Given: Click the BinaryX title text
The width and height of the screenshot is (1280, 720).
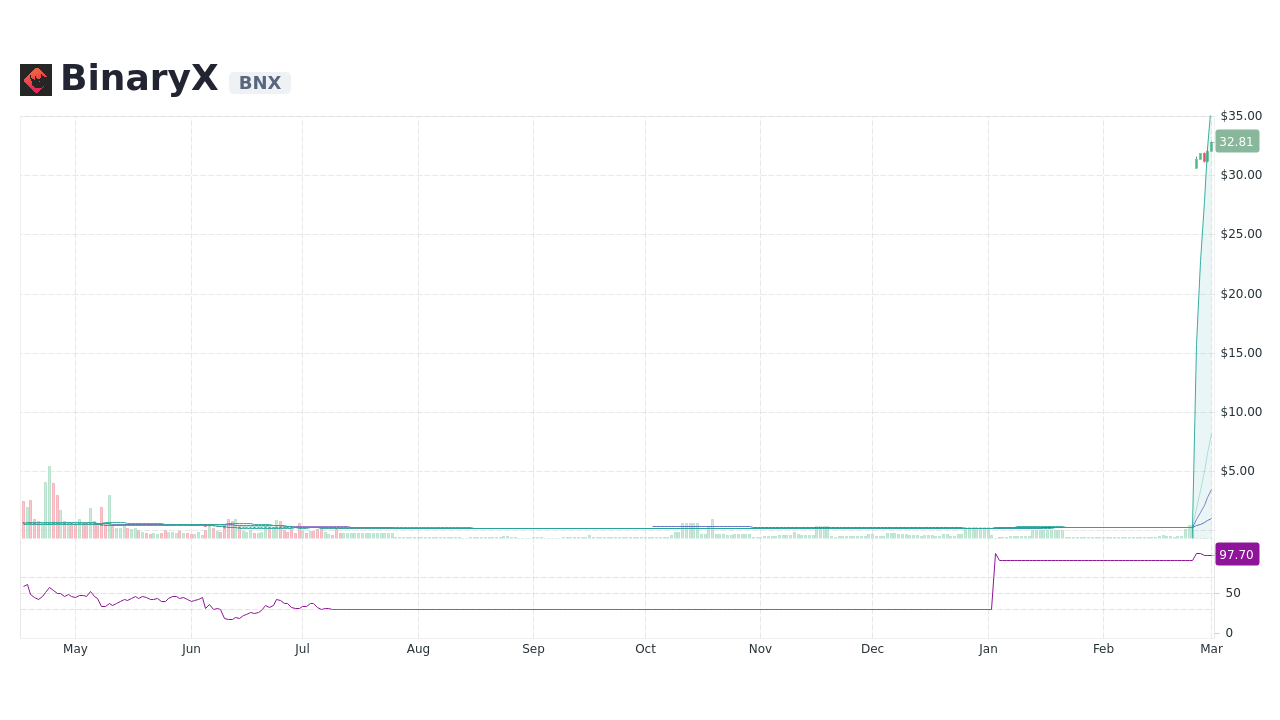Looking at the screenshot, I should pyautogui.click(x=140, y=78).
